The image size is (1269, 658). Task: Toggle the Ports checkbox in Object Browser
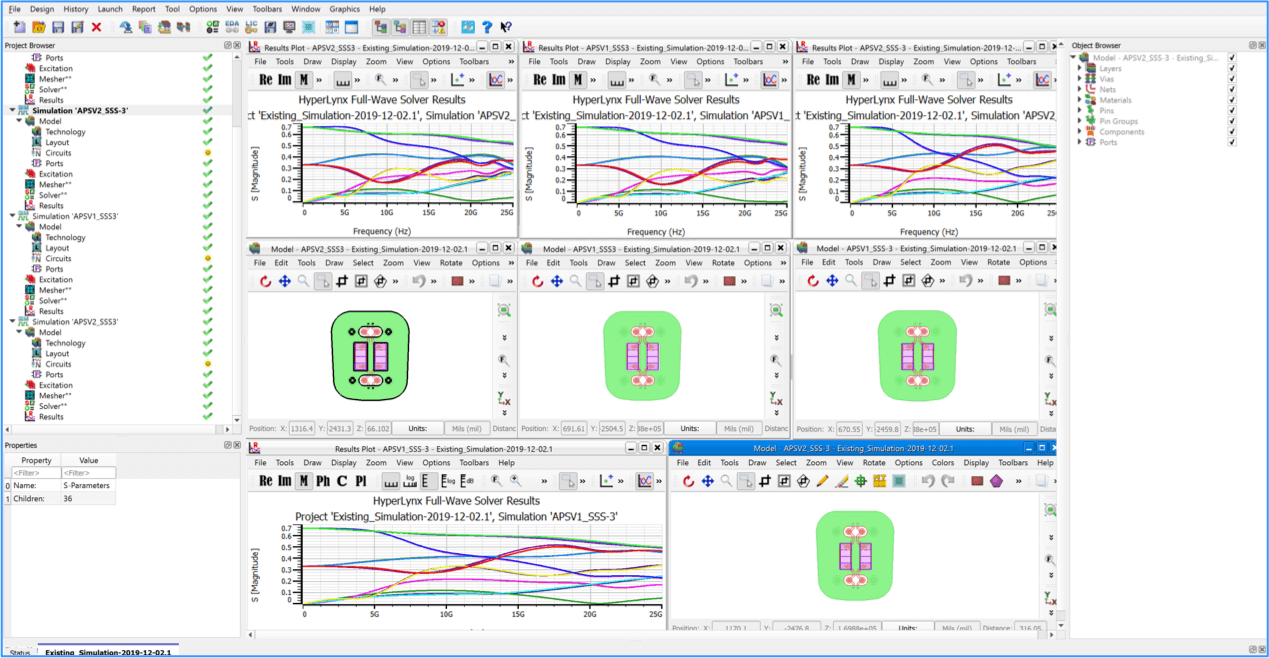1232,142
